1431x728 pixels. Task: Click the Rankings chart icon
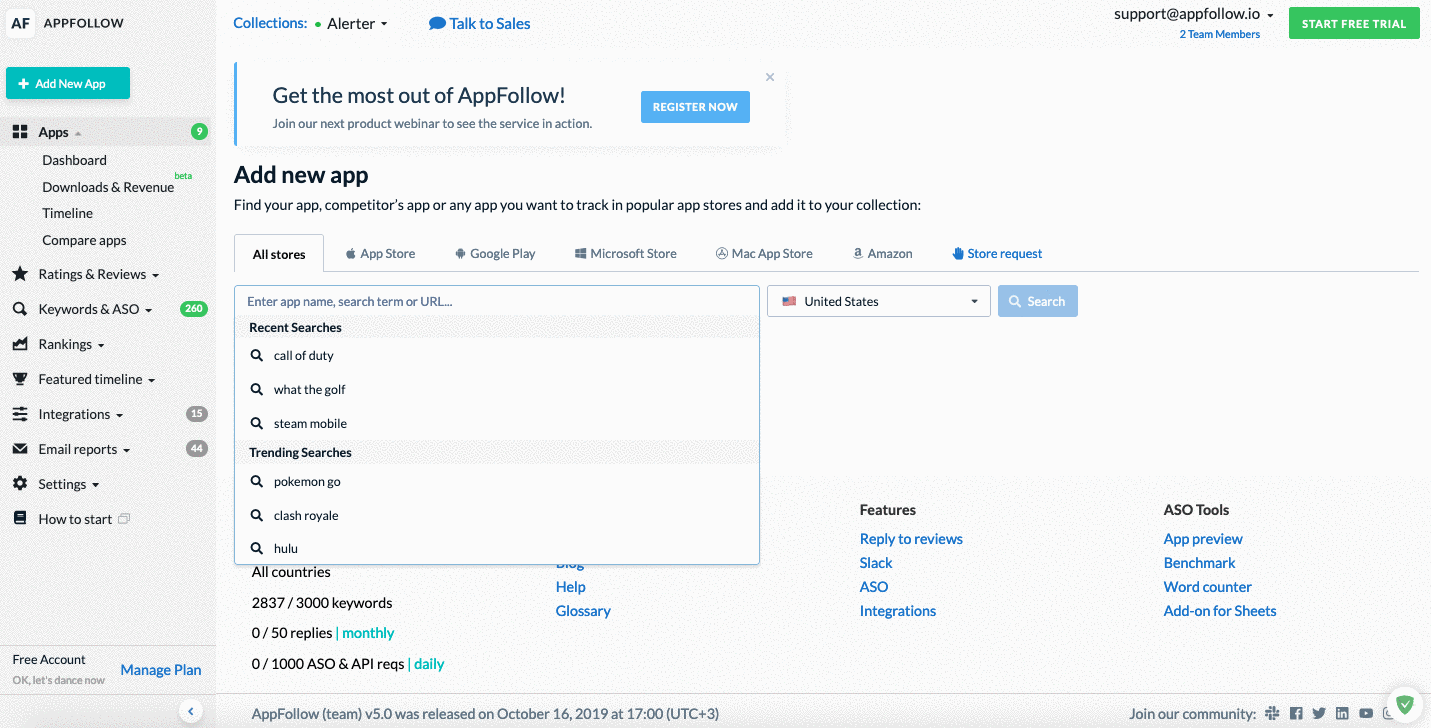click(20, 344)
